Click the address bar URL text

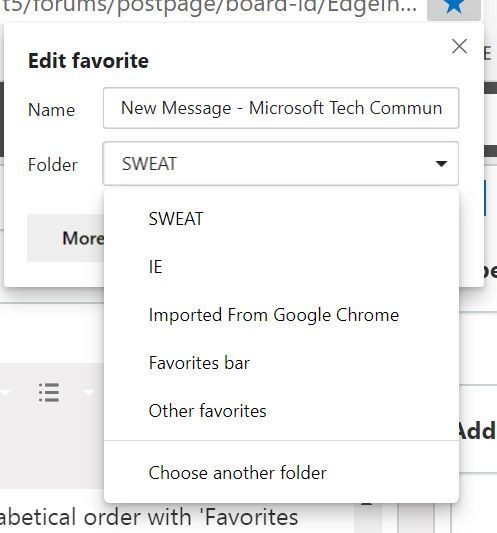point(210,7)
